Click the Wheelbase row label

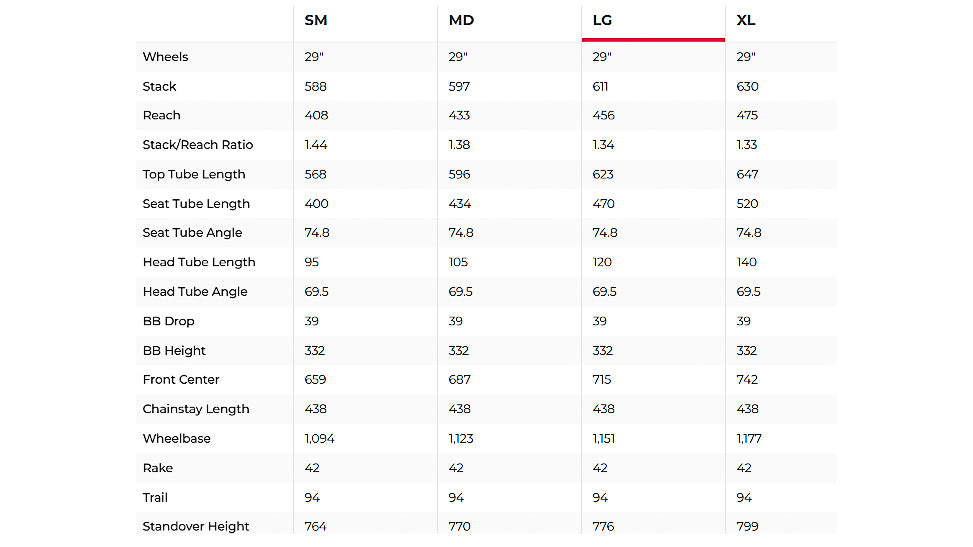pyautogui.click(x=177, y=439)
